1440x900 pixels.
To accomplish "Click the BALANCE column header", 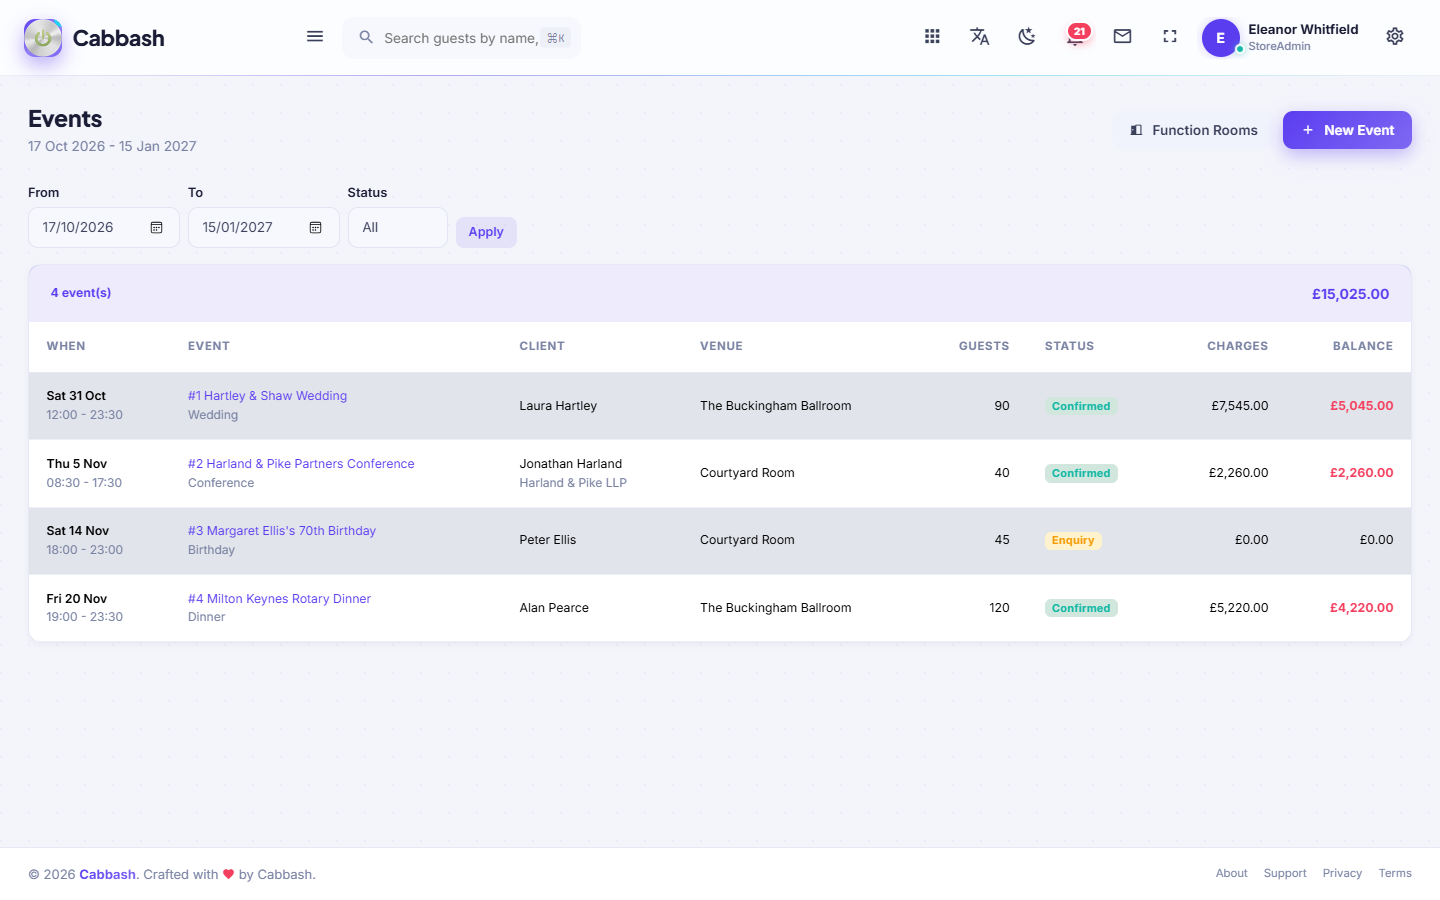I will click(x=1362, y=346).
